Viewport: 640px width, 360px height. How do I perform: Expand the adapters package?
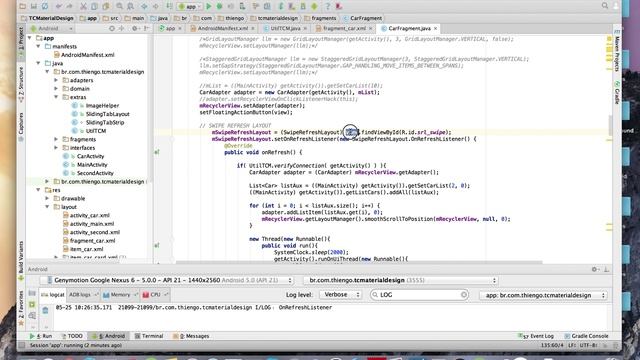(56, 80)
